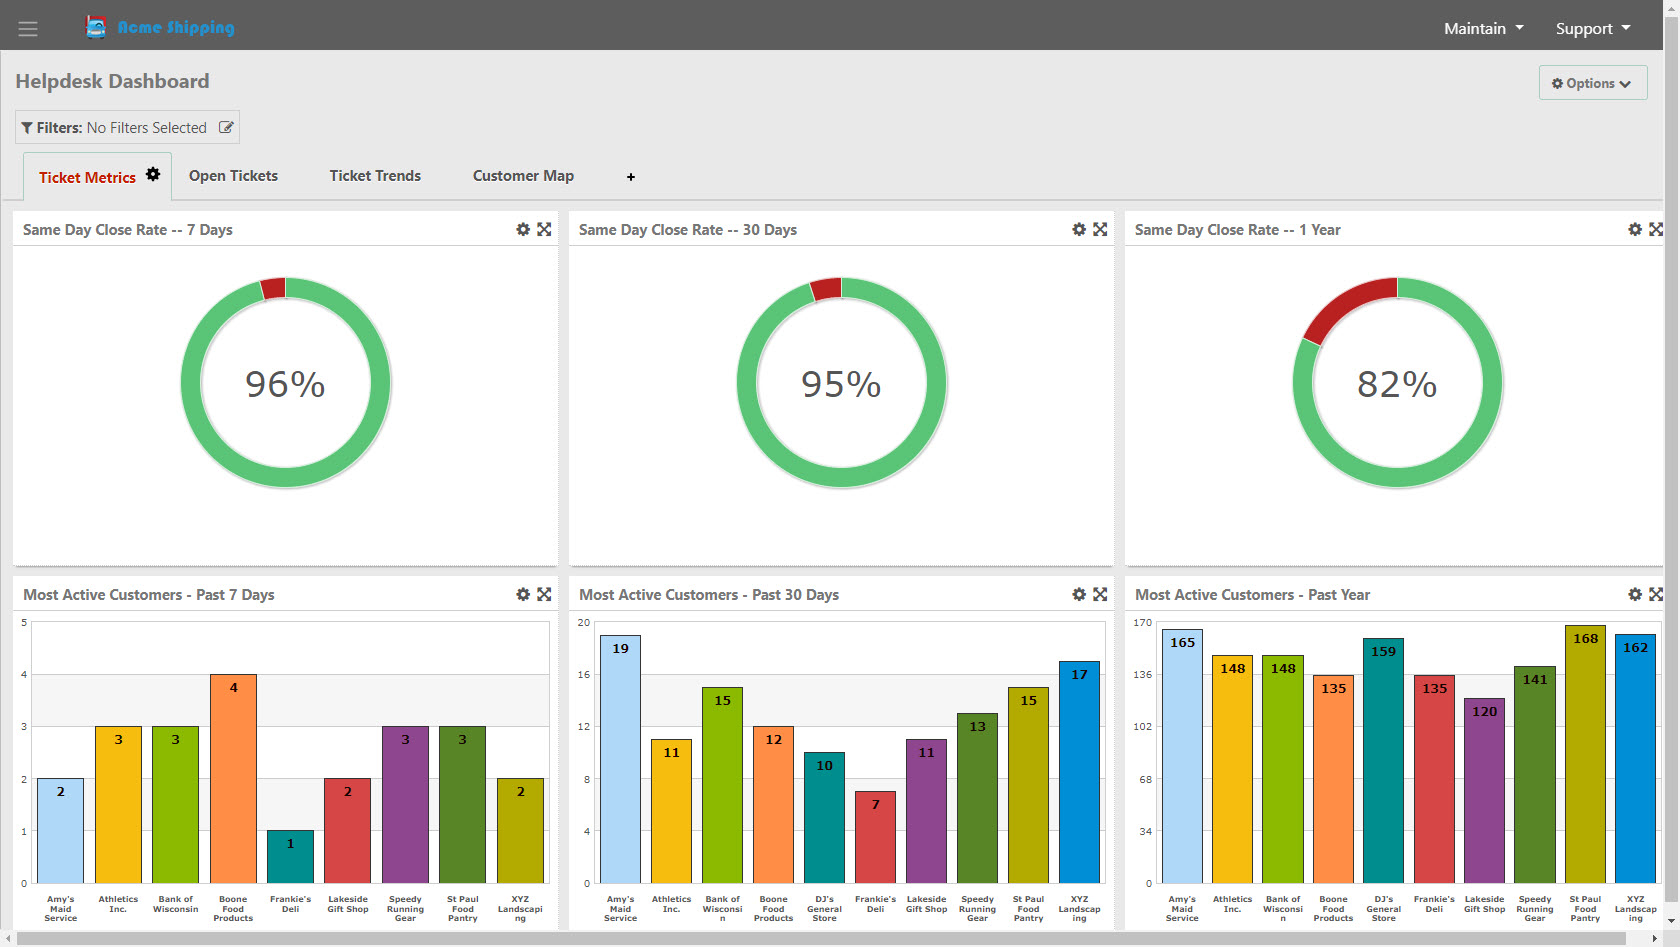Expand Most Active Customers Past 30 Days widget

(1100, 594)
